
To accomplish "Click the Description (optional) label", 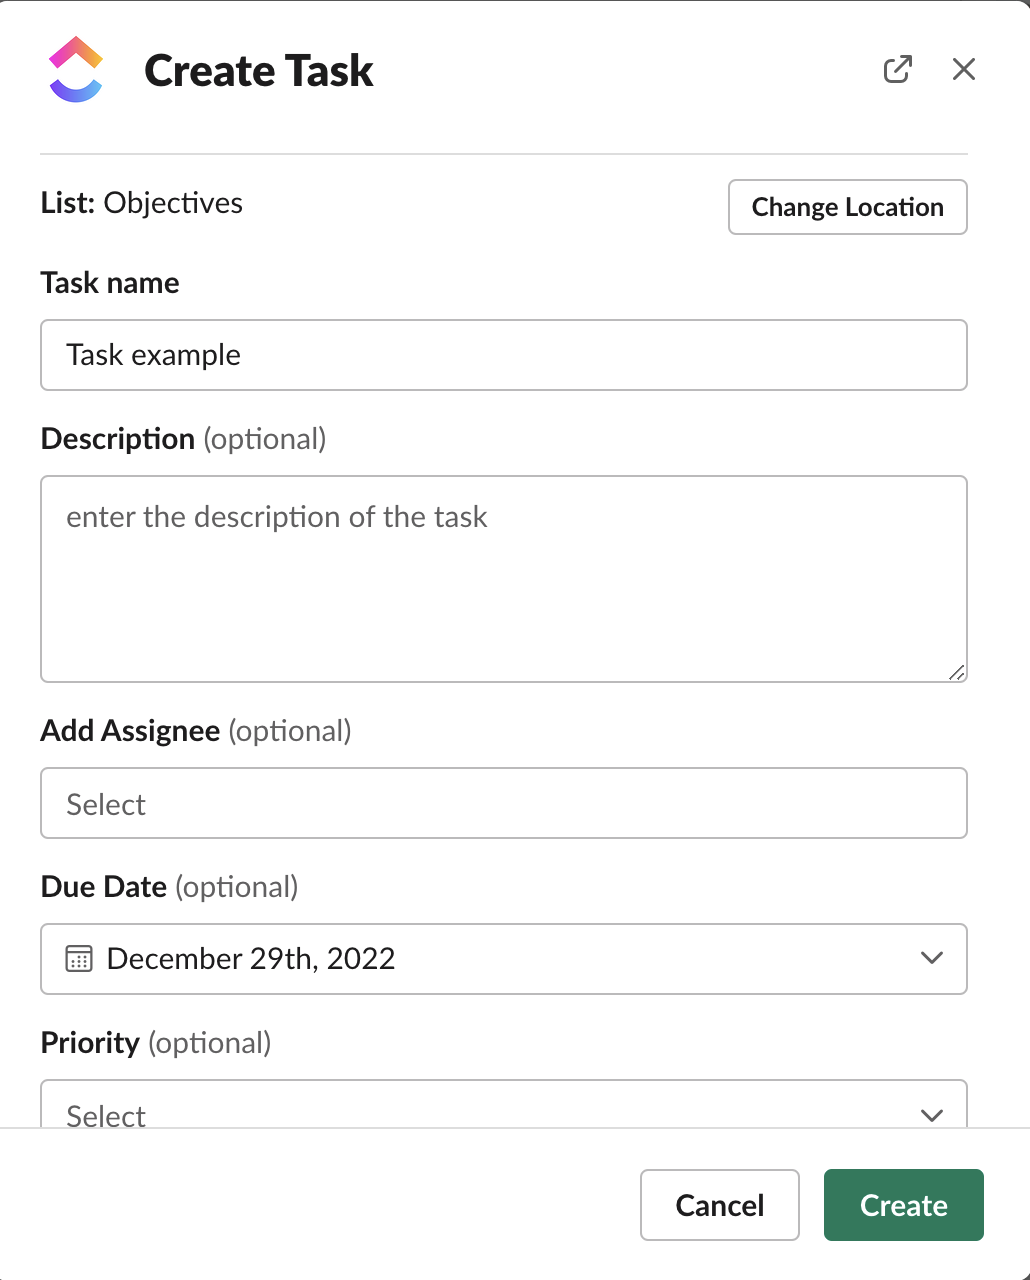I will tap(183, 439).
